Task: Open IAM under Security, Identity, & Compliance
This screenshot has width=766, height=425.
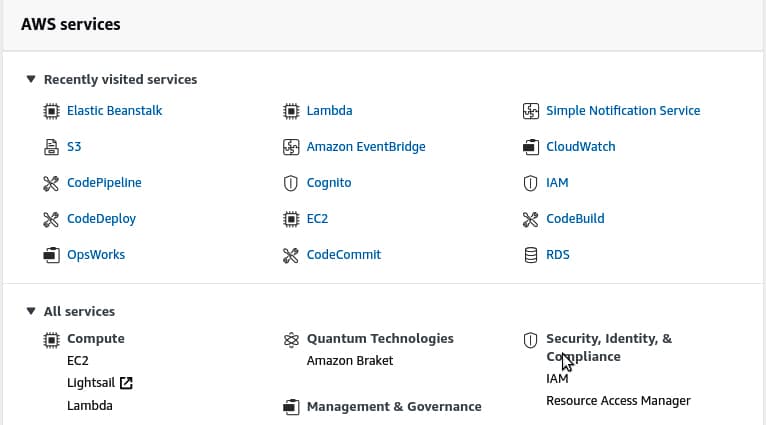Action: click(x=557, y=379)
